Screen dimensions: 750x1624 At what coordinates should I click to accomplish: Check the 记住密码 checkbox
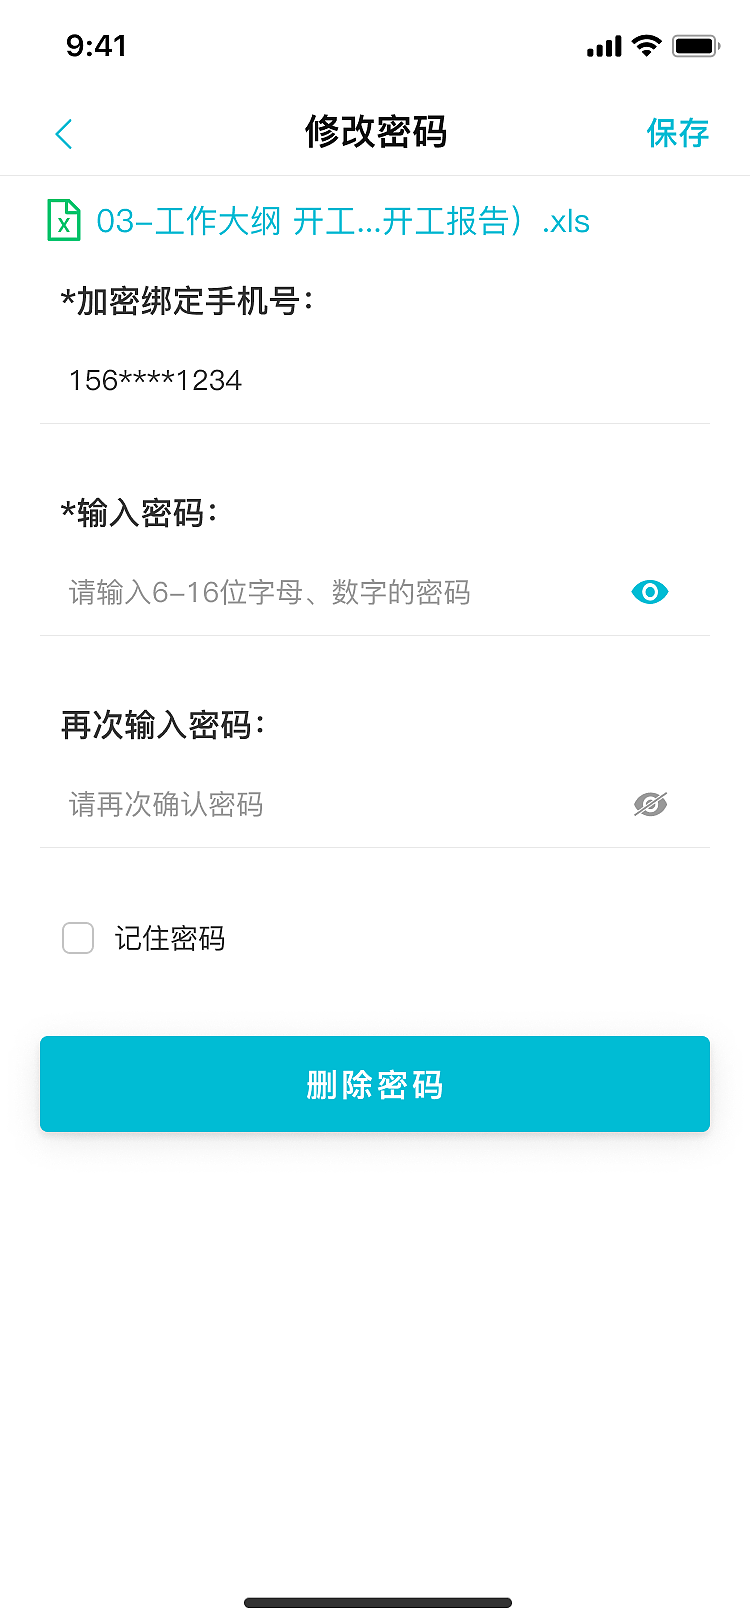point(78,938)
